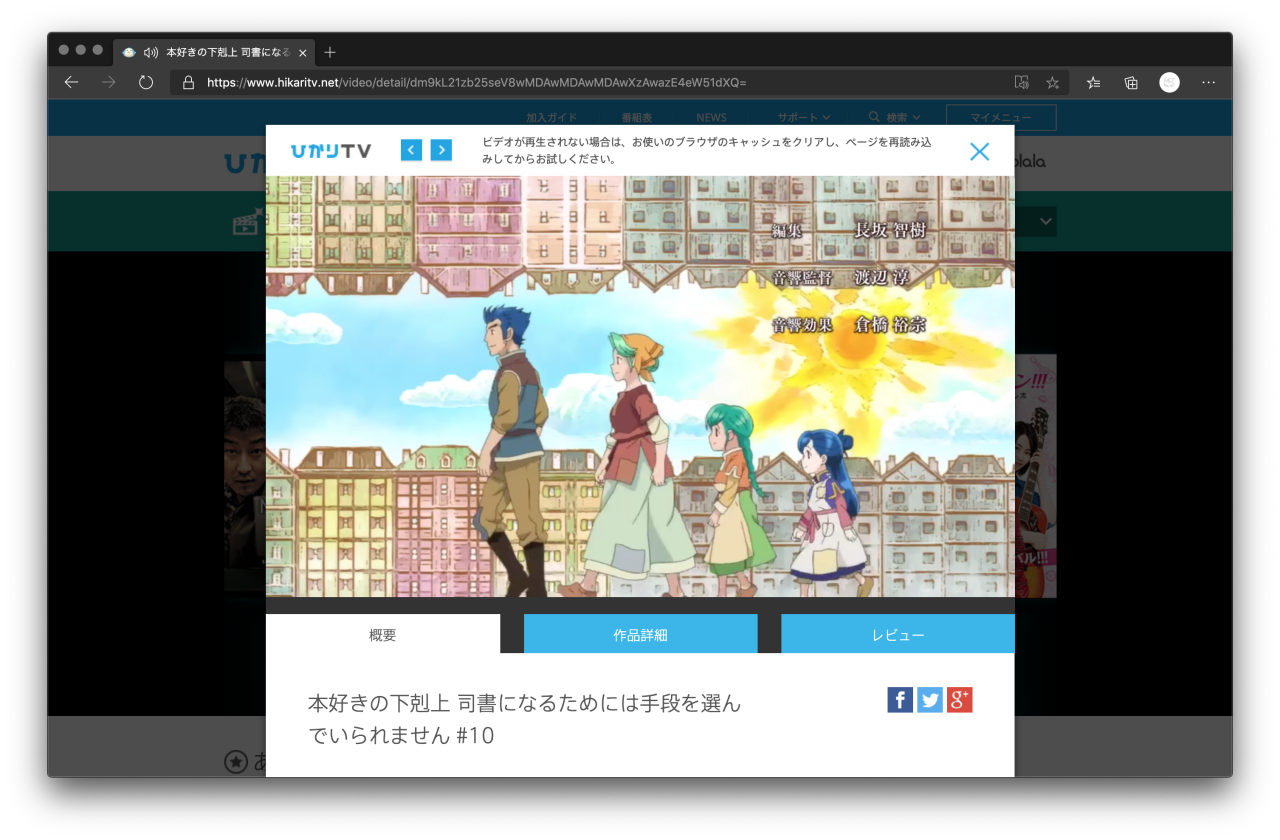
Task: Reload the current page
Action: pyautogui.click(x=146, y=83)
